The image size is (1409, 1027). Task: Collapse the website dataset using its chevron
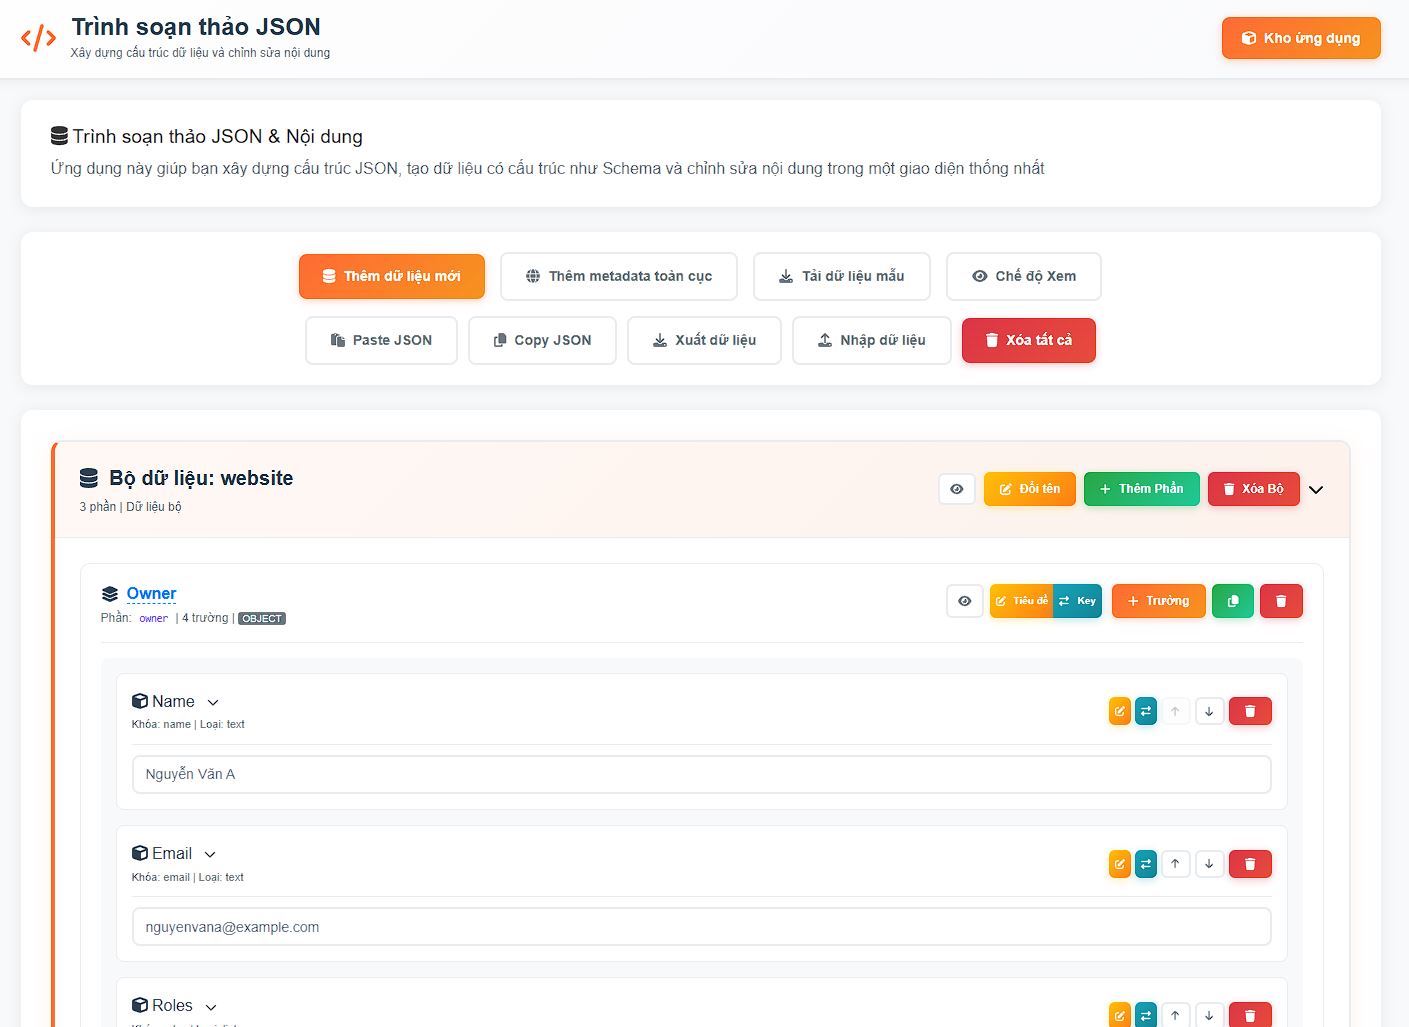1316,489
